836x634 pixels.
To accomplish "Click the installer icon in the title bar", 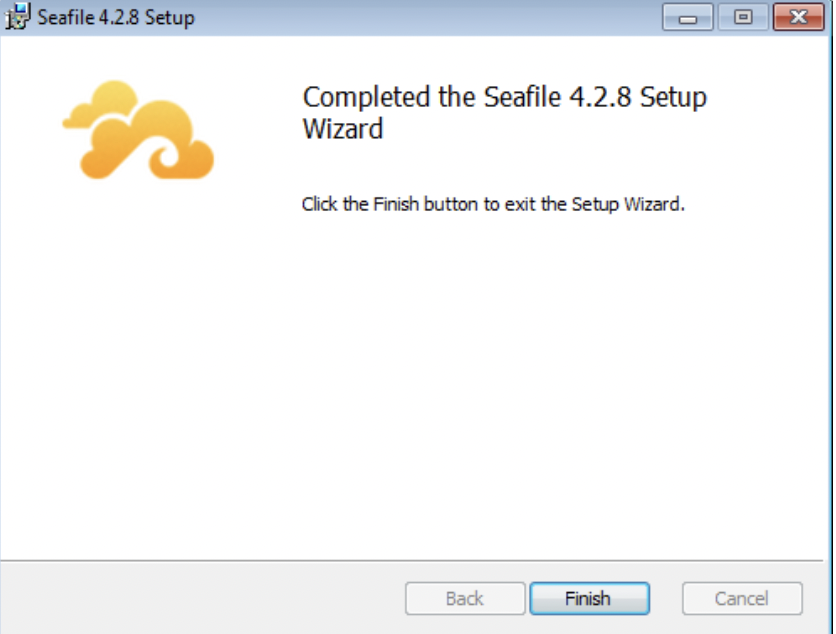I will tap(17, 18).
